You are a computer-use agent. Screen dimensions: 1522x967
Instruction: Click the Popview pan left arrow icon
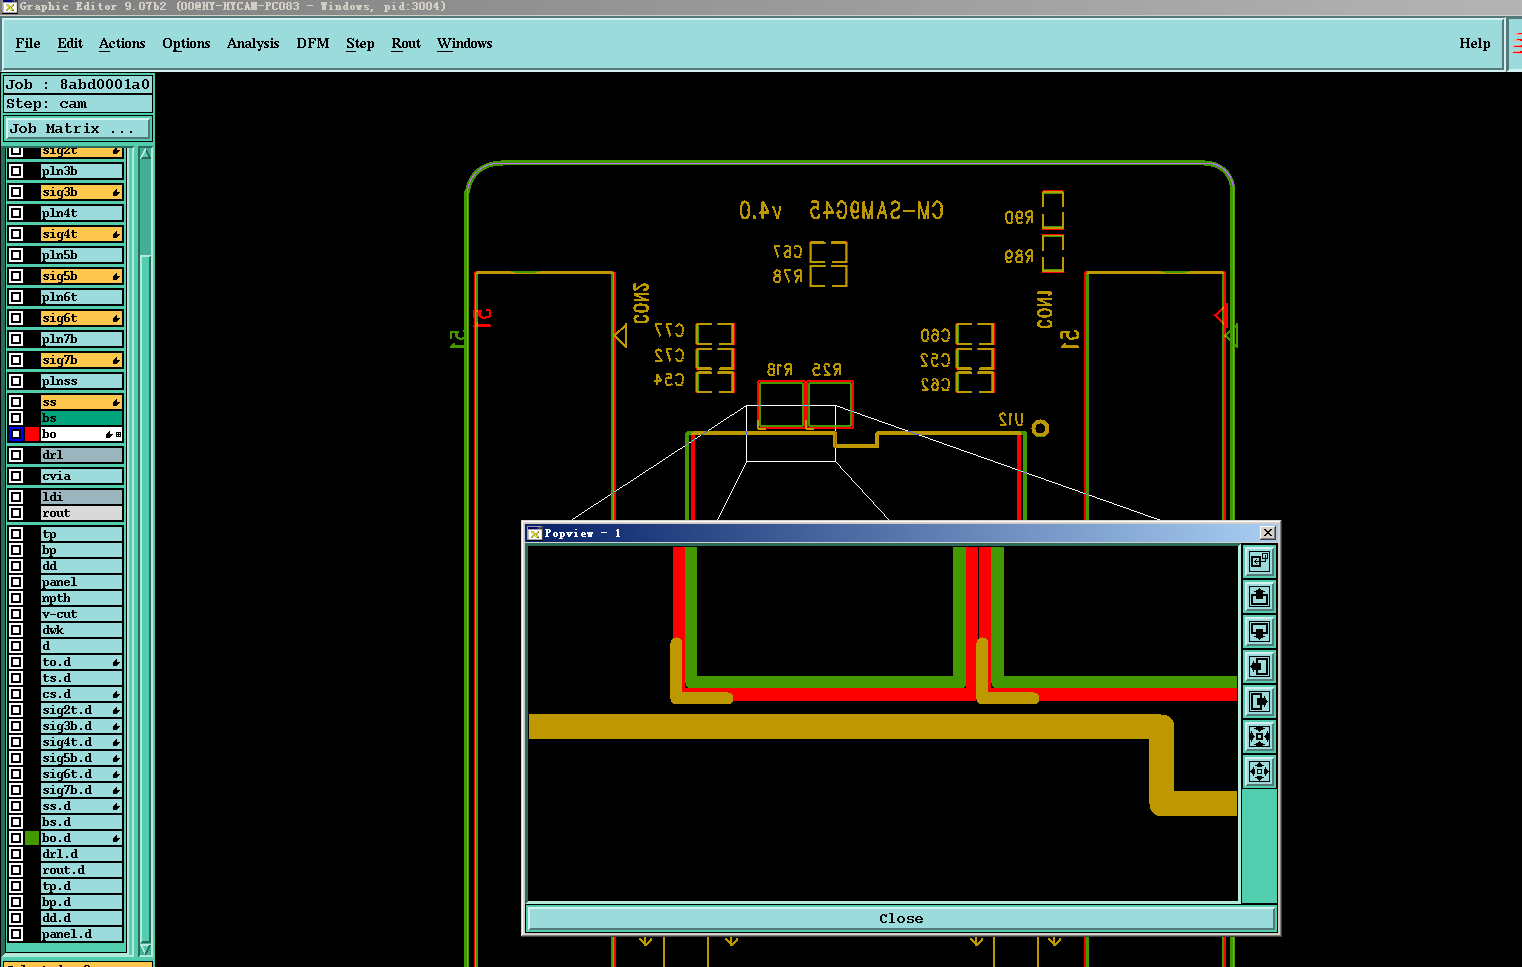[1259, 667]
